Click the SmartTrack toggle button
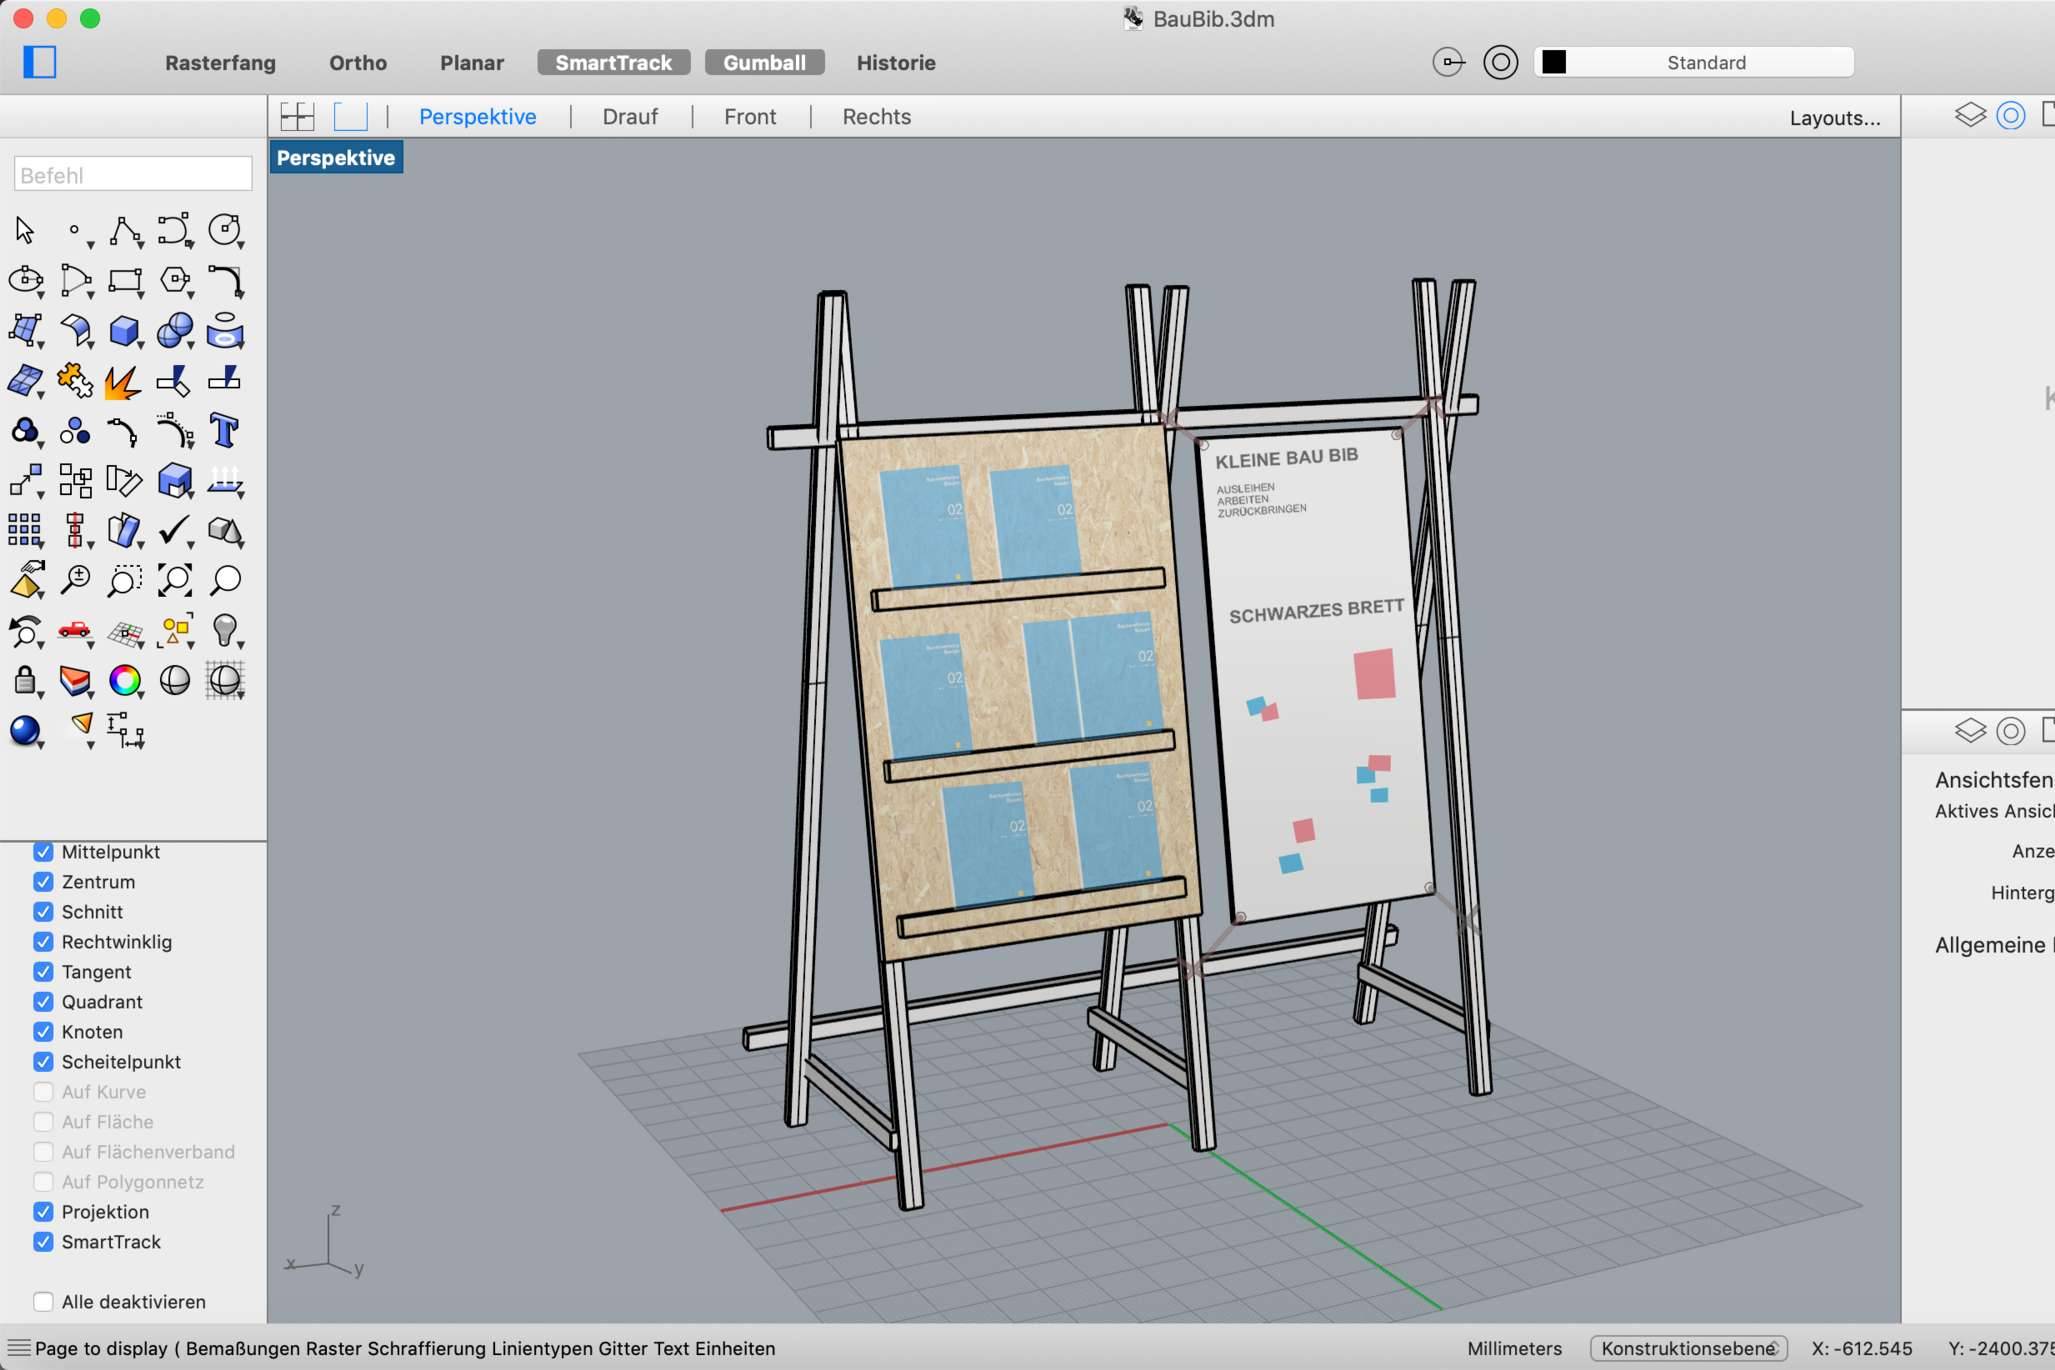Viewport: 2055px width, 1370px height. click(613, 63)
